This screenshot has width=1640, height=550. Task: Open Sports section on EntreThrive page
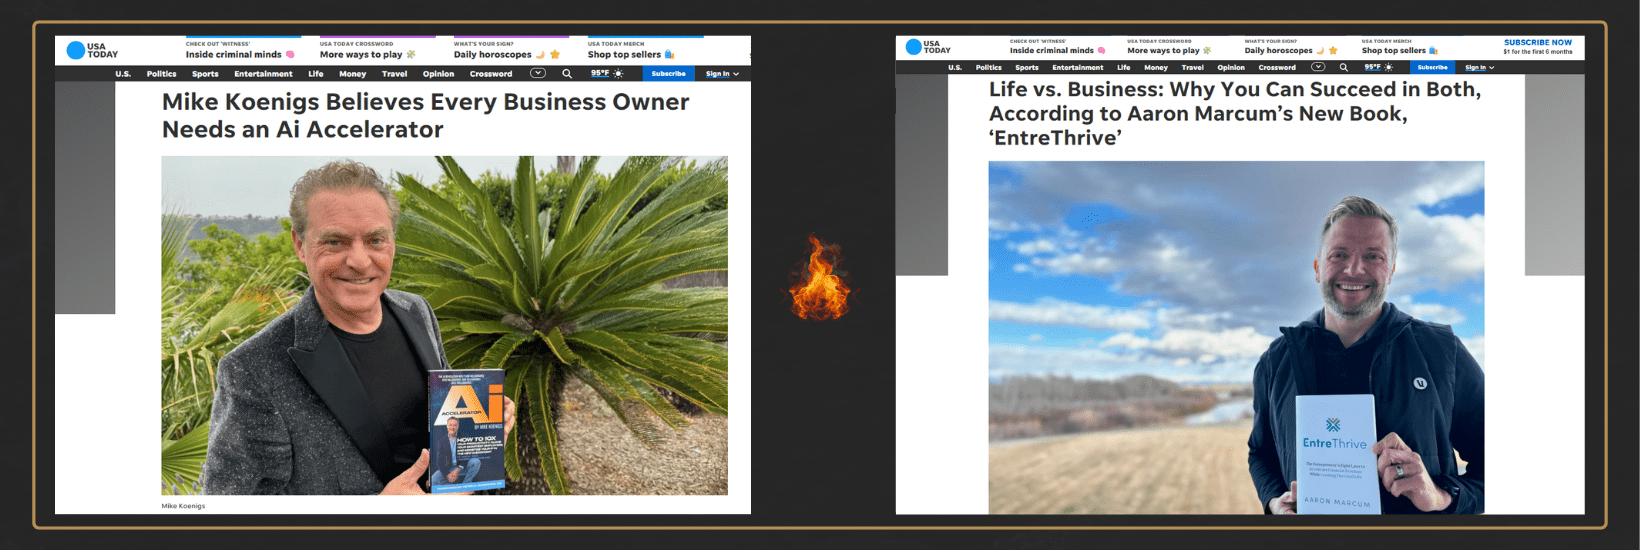point(1027,67)
